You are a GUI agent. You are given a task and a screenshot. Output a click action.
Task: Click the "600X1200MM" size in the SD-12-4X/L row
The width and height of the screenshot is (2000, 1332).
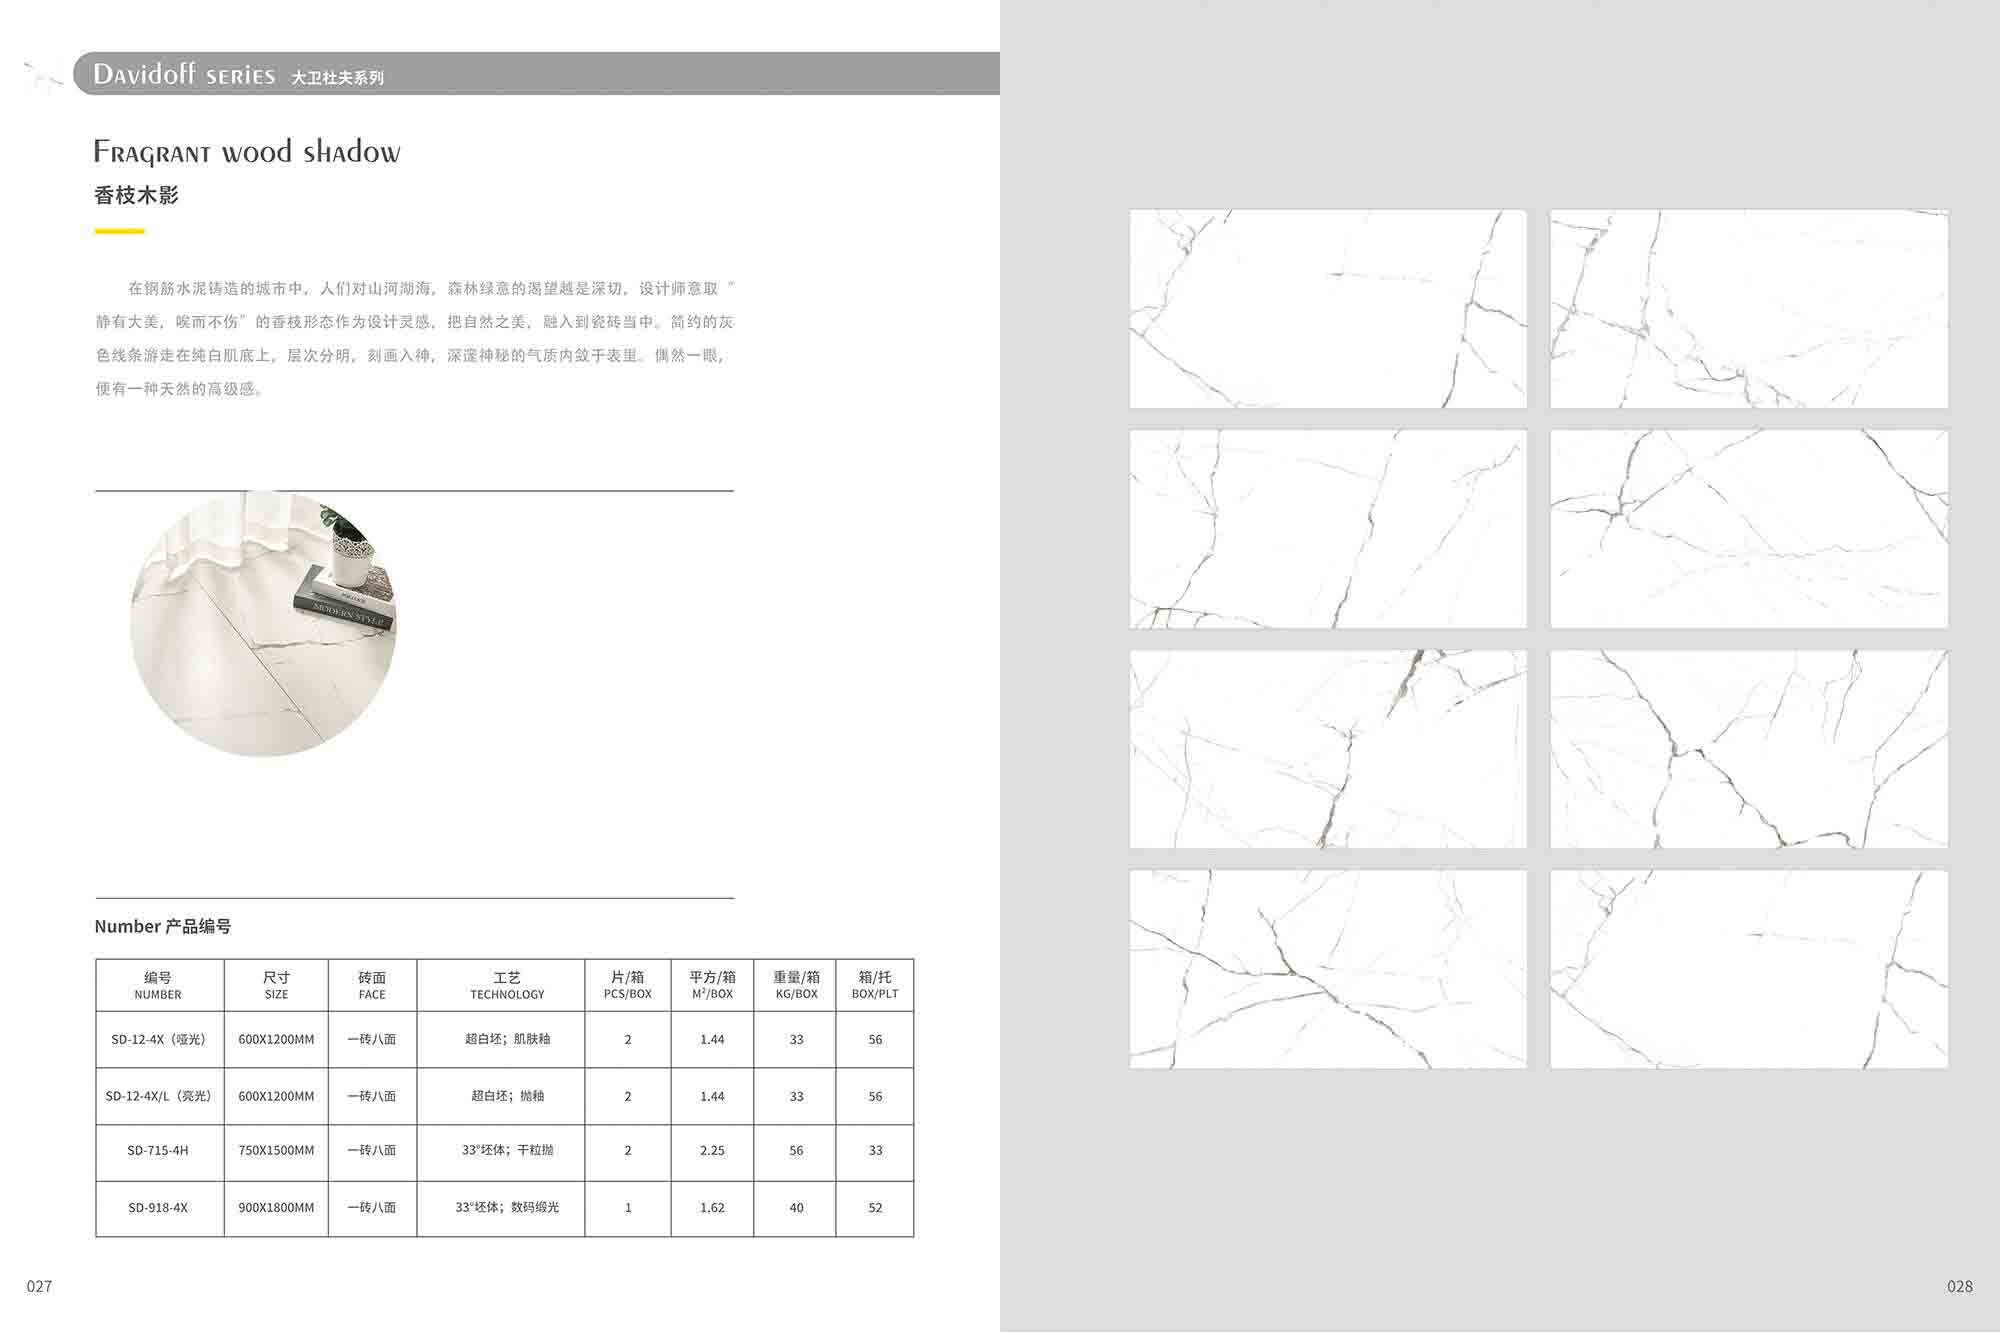276,1096
